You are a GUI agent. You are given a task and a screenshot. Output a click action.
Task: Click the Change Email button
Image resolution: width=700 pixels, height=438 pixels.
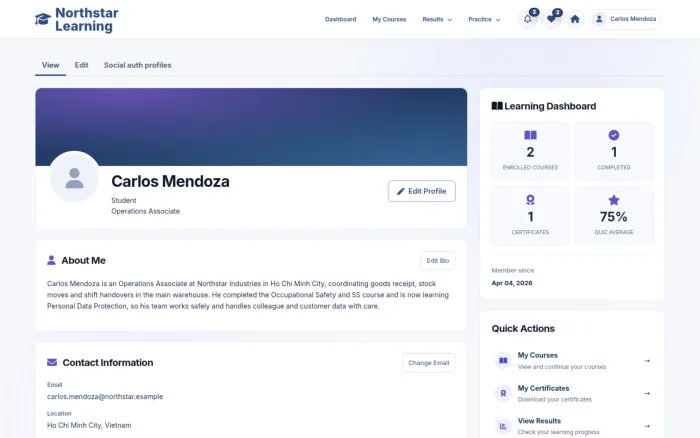(x=429, y=363)
